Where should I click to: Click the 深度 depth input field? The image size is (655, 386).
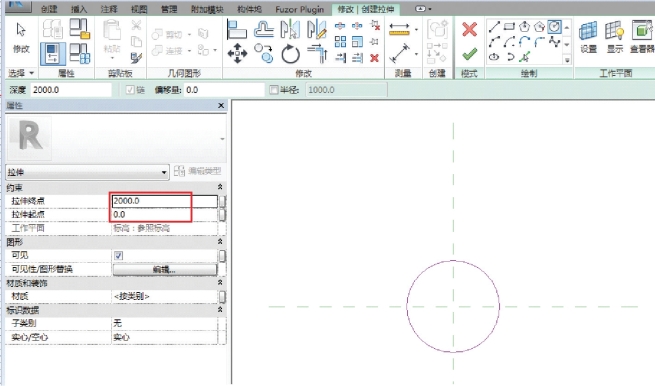tap(71, 90)
